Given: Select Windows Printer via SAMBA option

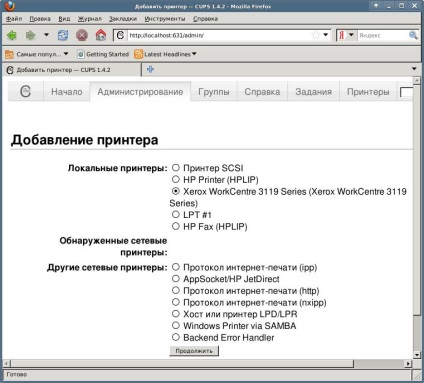Looking at the screenshot, I should pyautogui.click(x=176, y=325).
